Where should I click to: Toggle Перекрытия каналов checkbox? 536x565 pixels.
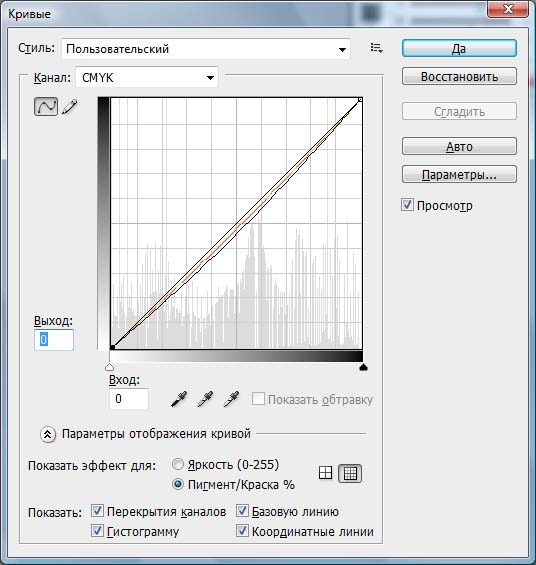coord(97,511)
